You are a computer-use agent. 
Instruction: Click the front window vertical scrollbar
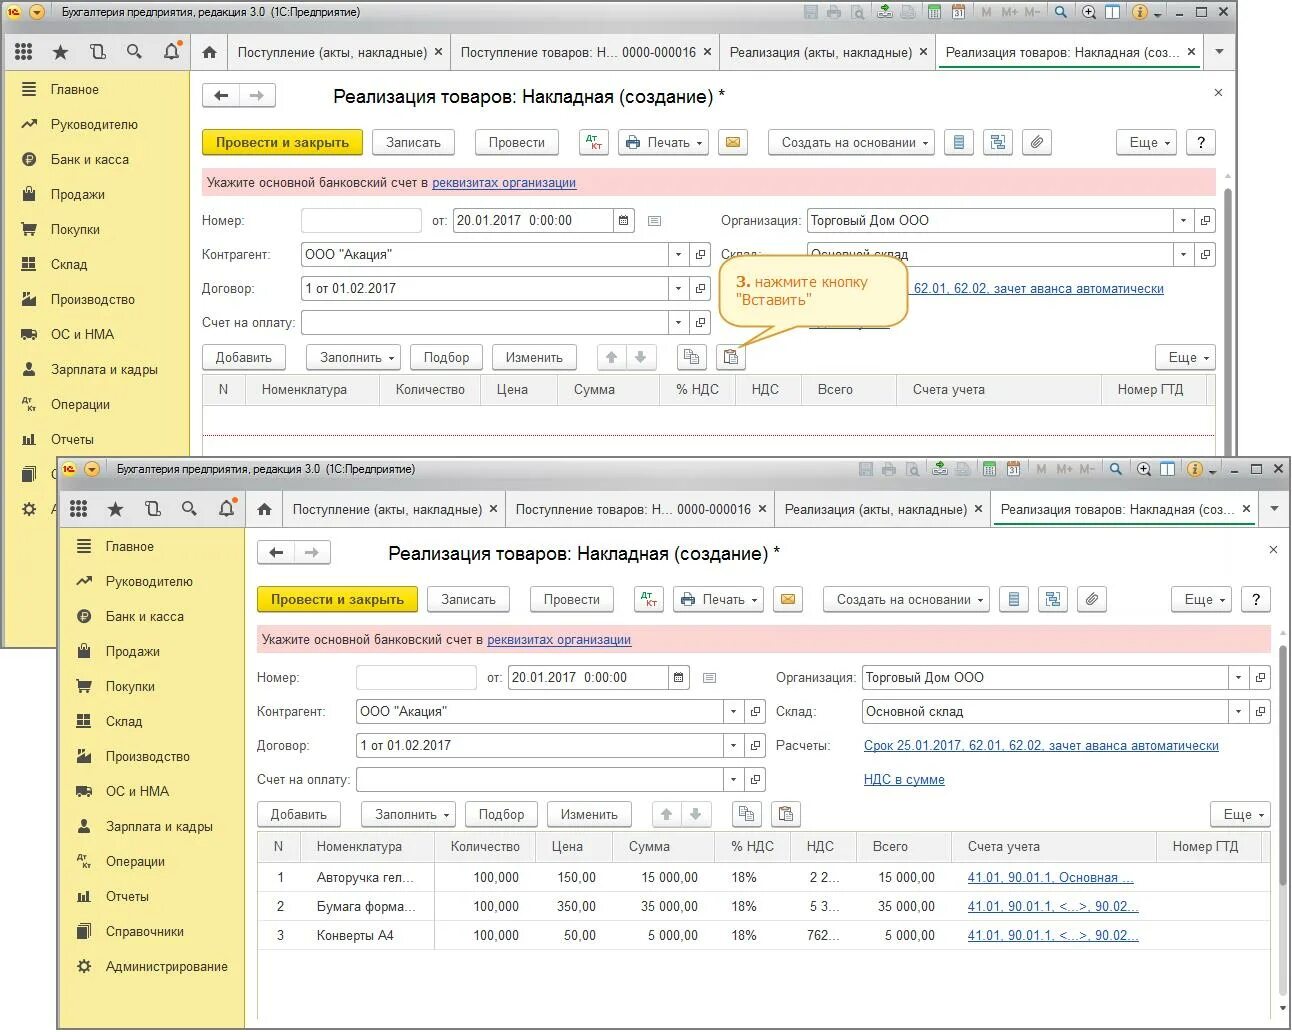[1283, 765]
